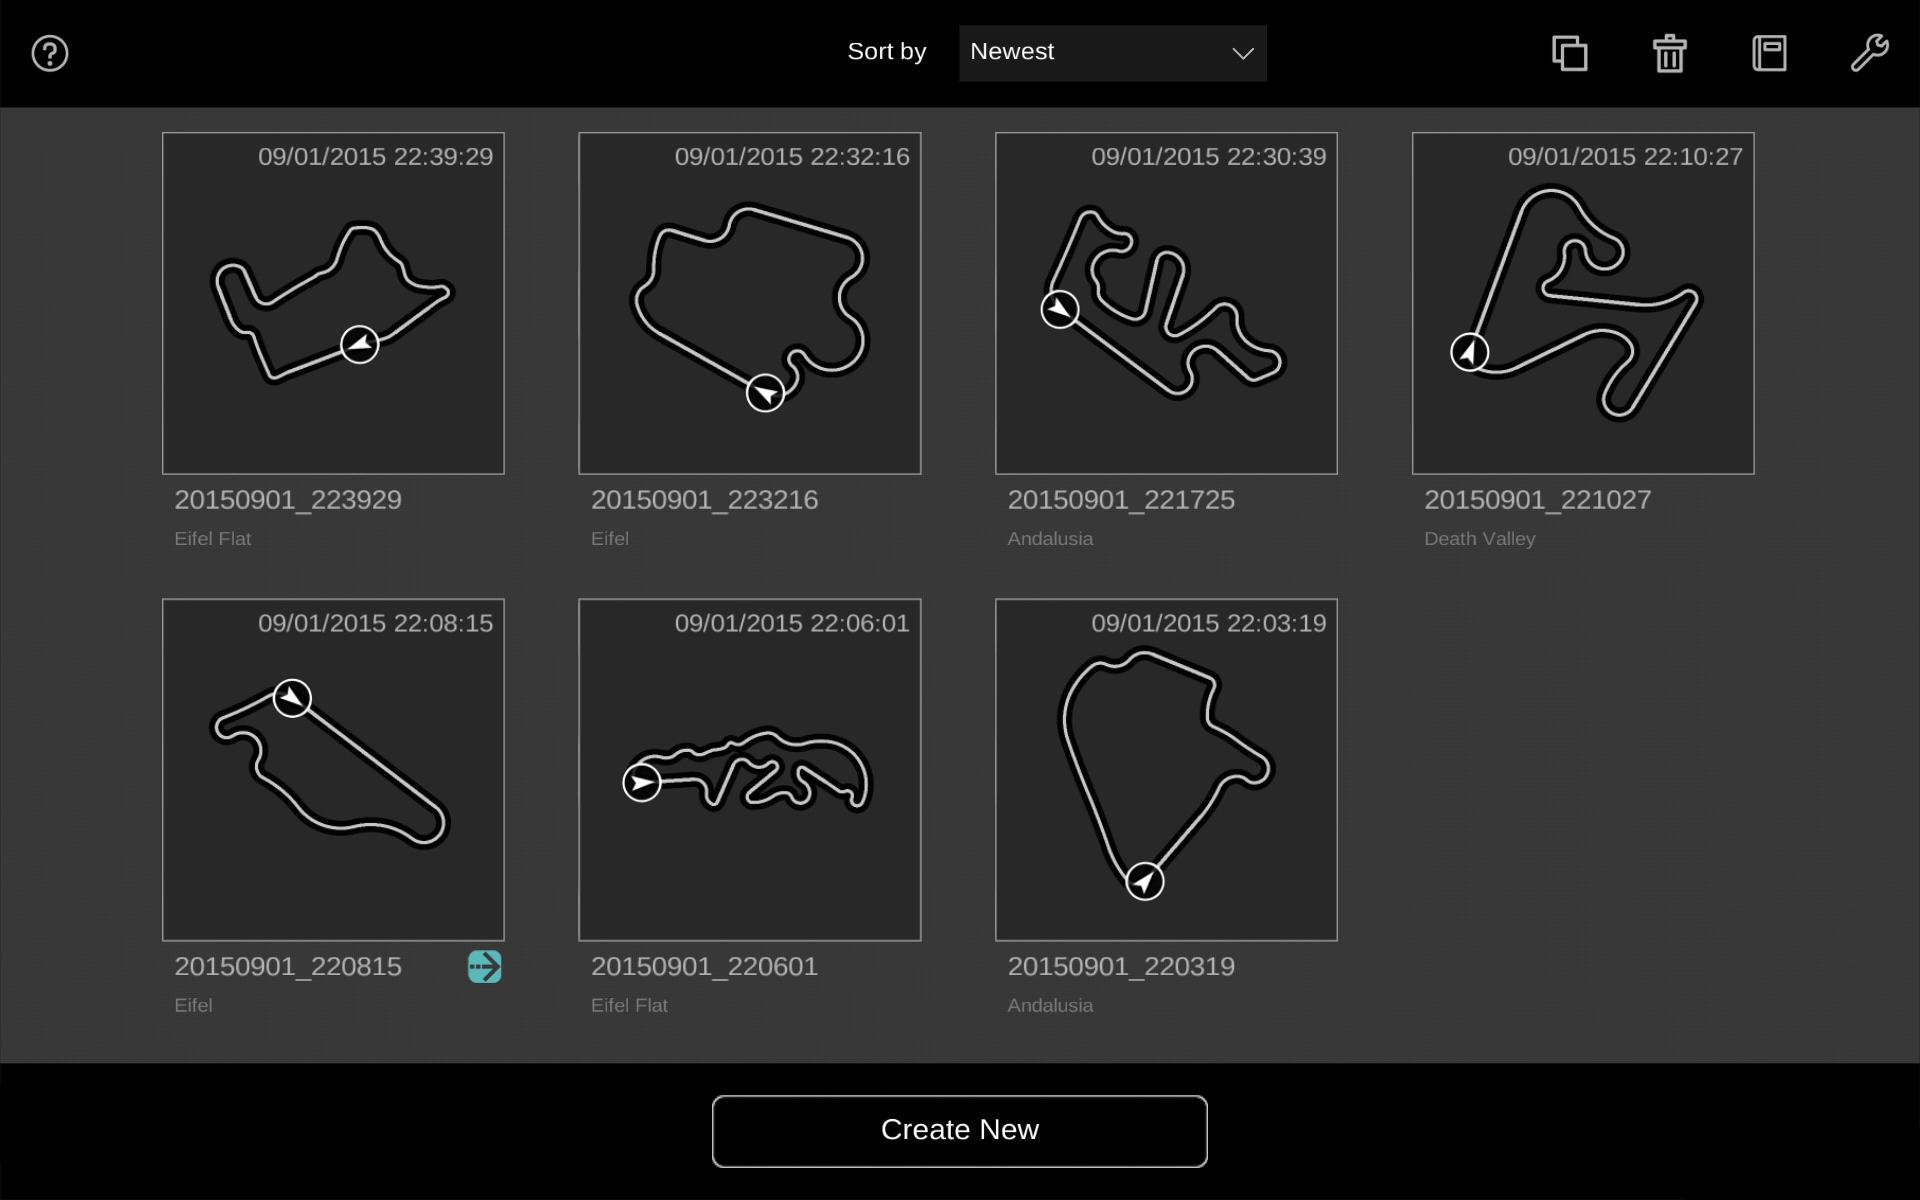Open track 20150901_220601 on Eifel Flat
The height and width of the screenshot is (1200, 1920).
pos(749,768)
